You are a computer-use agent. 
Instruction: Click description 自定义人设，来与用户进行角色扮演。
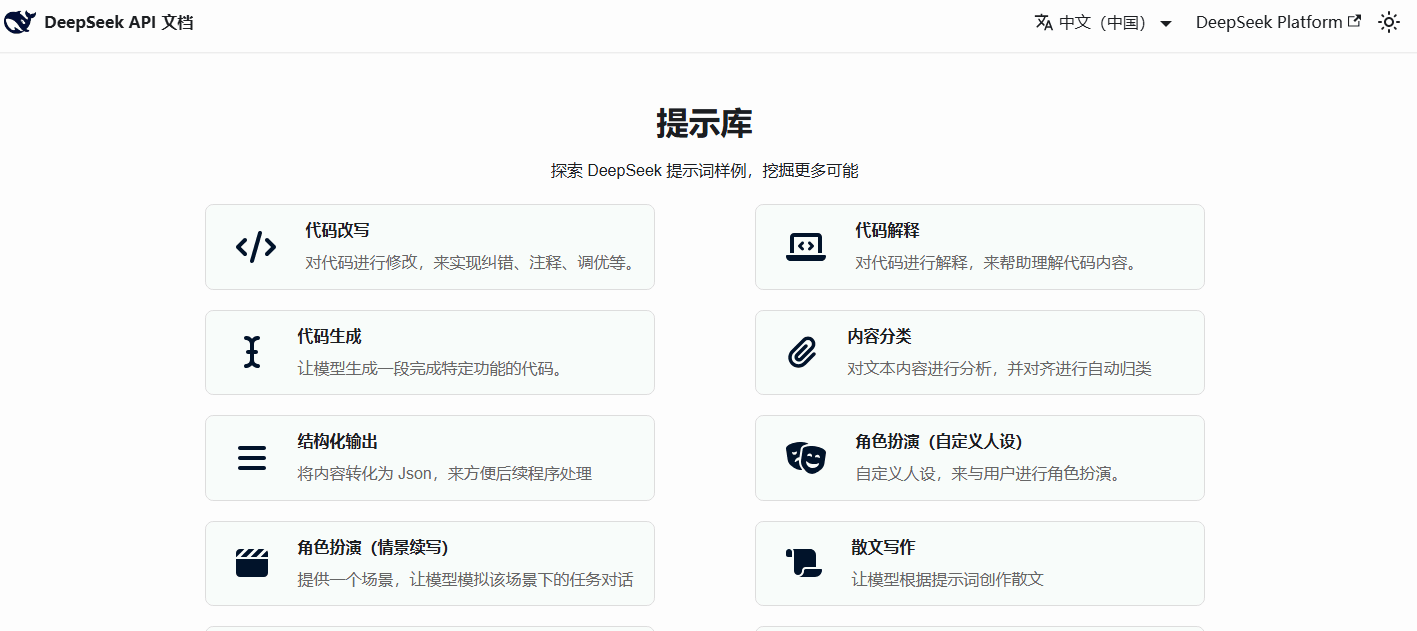989,473
